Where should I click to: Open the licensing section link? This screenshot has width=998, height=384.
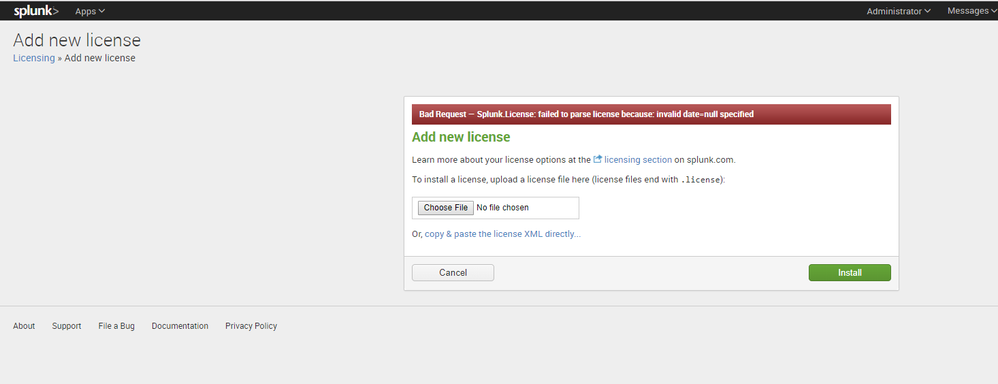(x=638, y=160)
